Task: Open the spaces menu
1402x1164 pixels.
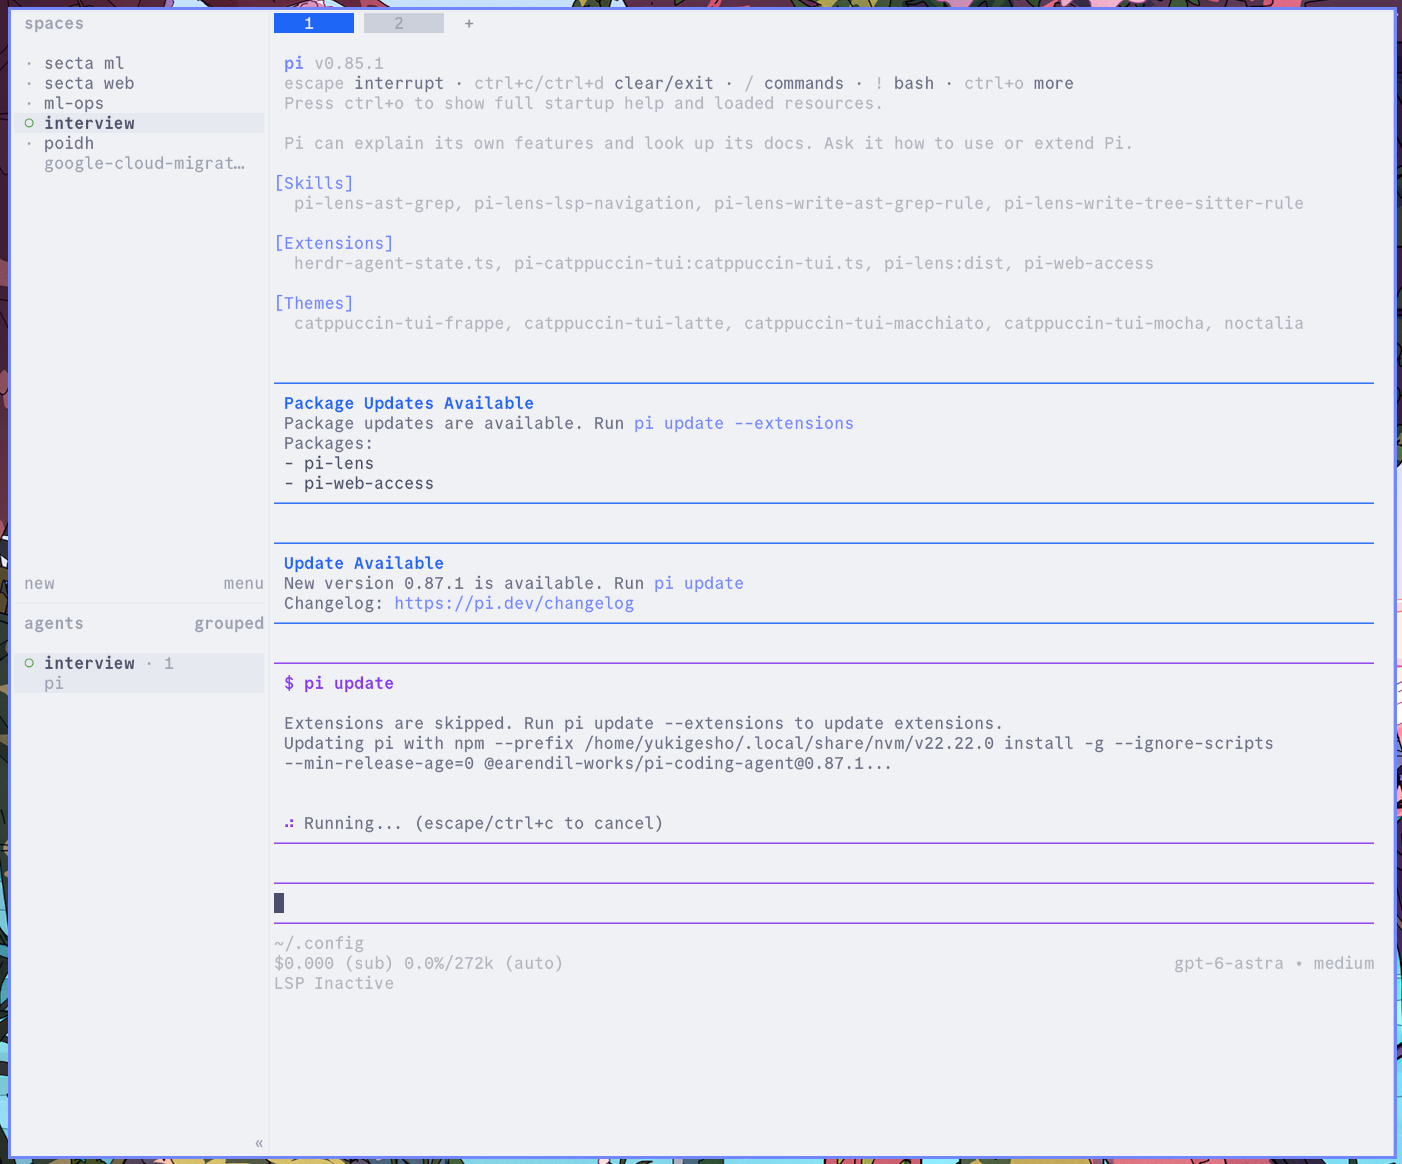Action: 244,583
